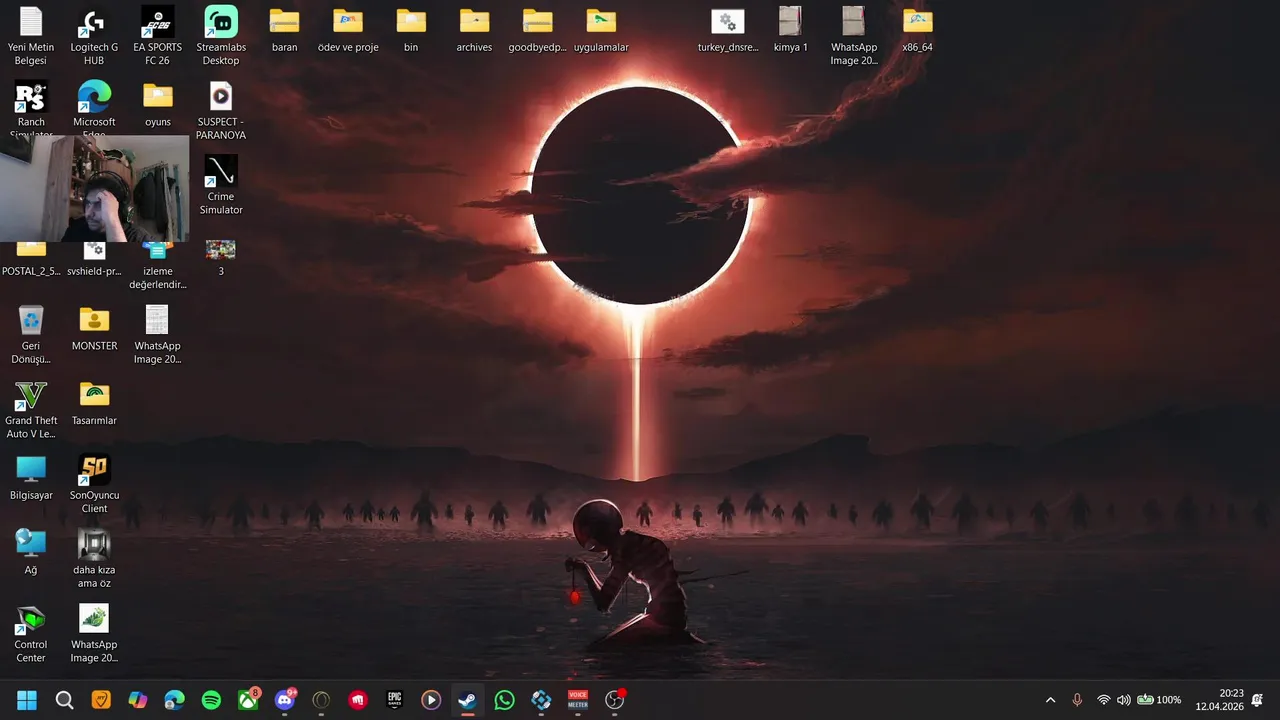Select the izleme değerlendir desktop item label
The height and width of the screenshot is (720, 1280).
click(x=157, y=277)
